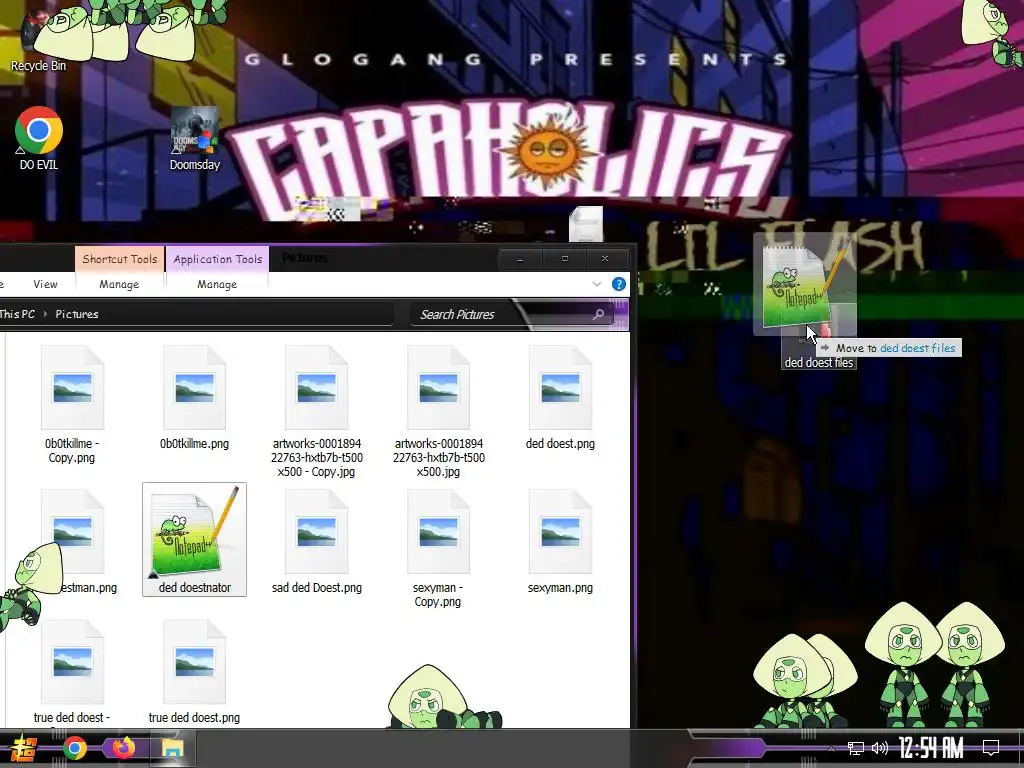Minimize the Pictures Explorer window

click(x=520, y=259)
